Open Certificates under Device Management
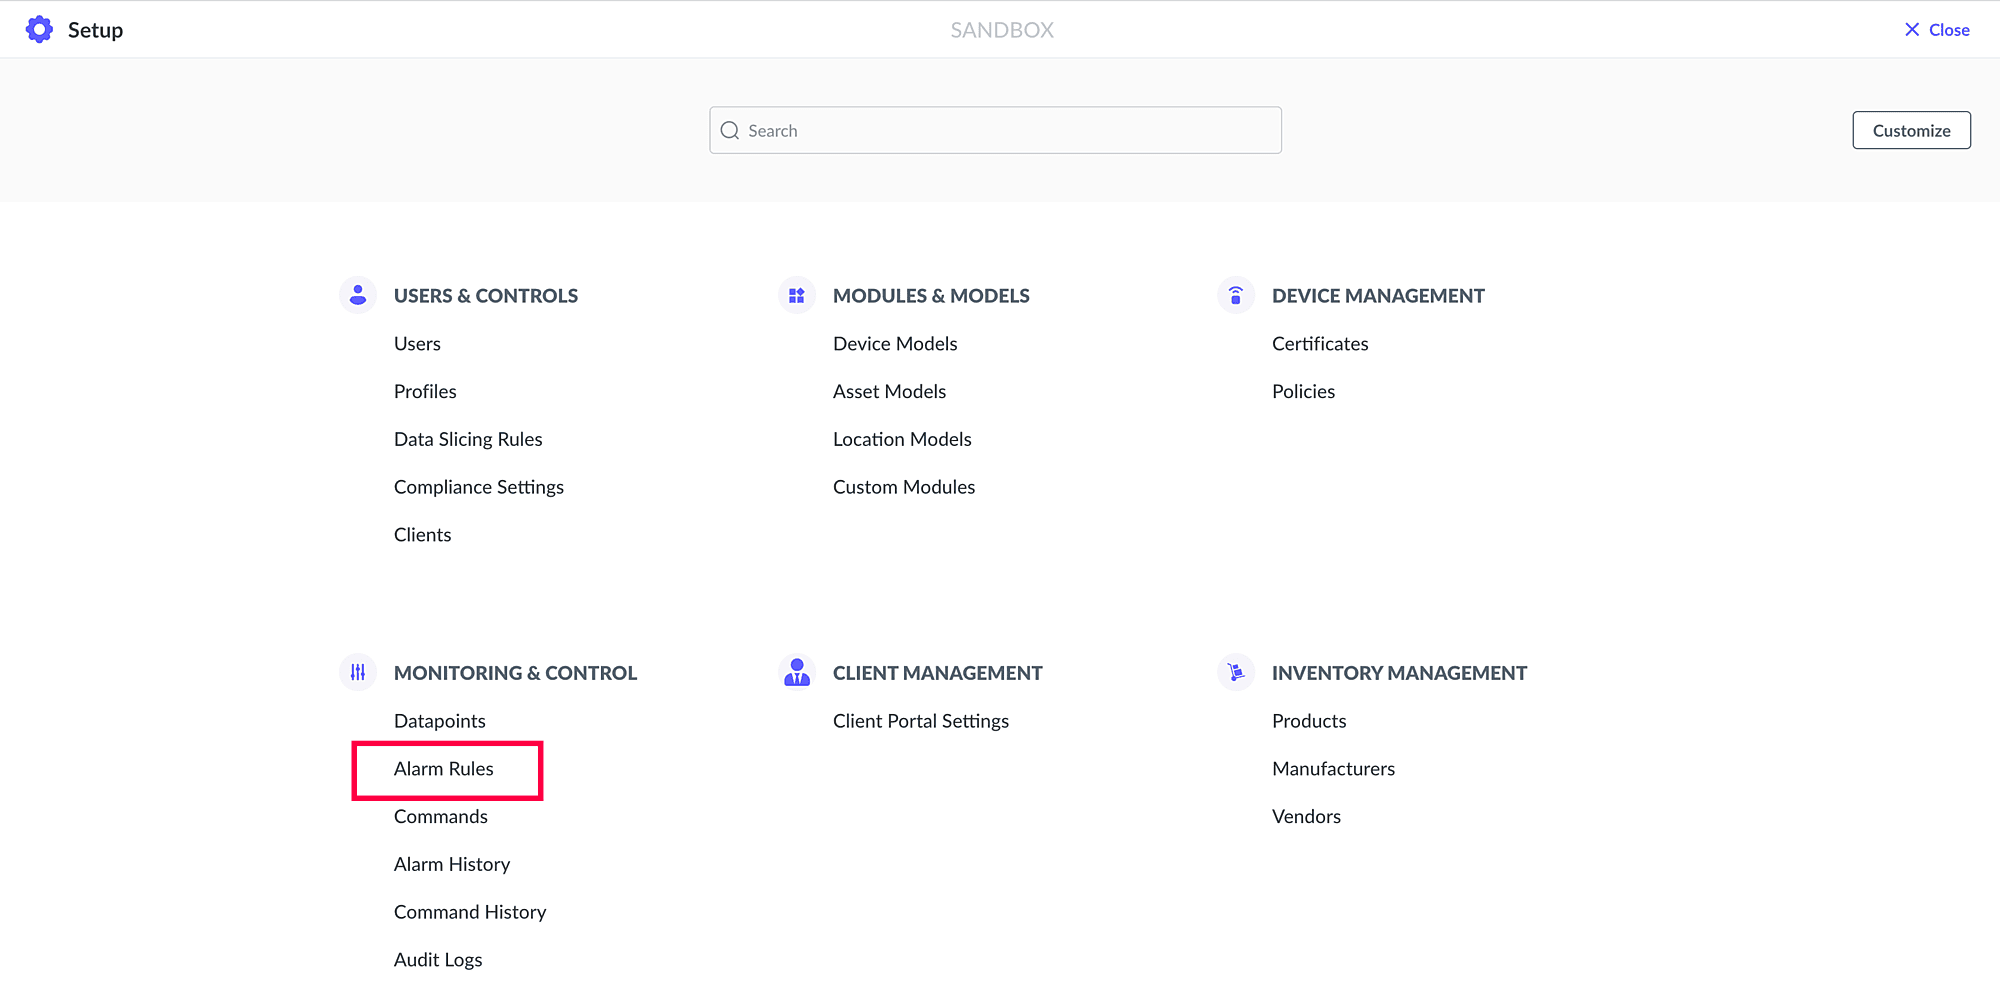 [x=1320, y=344]
